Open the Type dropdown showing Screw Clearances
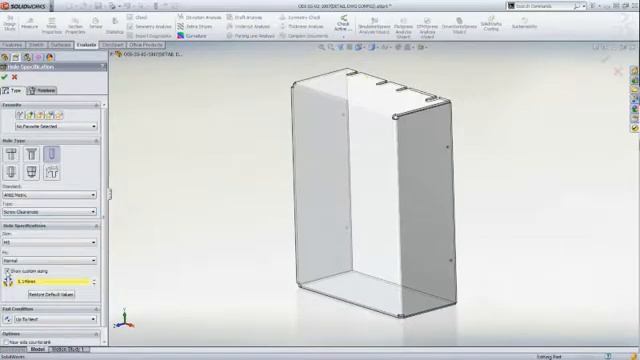Screen dimensions: 640x360 [x=49, y=212]
